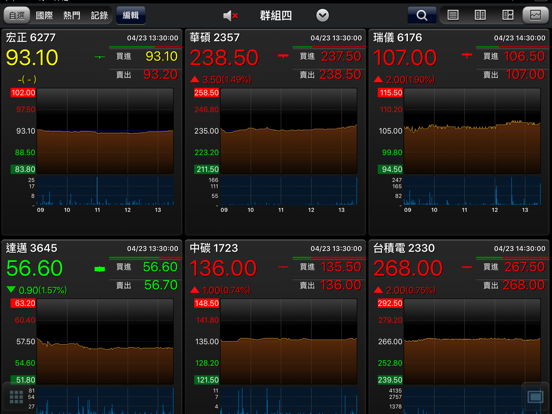Screen dimensions: 552x414
Task: Open stock 華碩 2357 title
Action: tap(214, 37)
